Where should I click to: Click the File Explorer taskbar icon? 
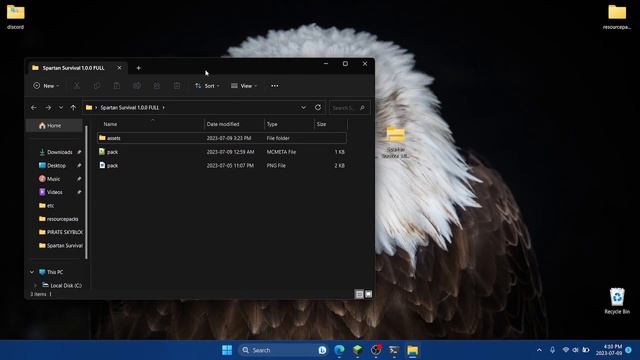(413, 350)
